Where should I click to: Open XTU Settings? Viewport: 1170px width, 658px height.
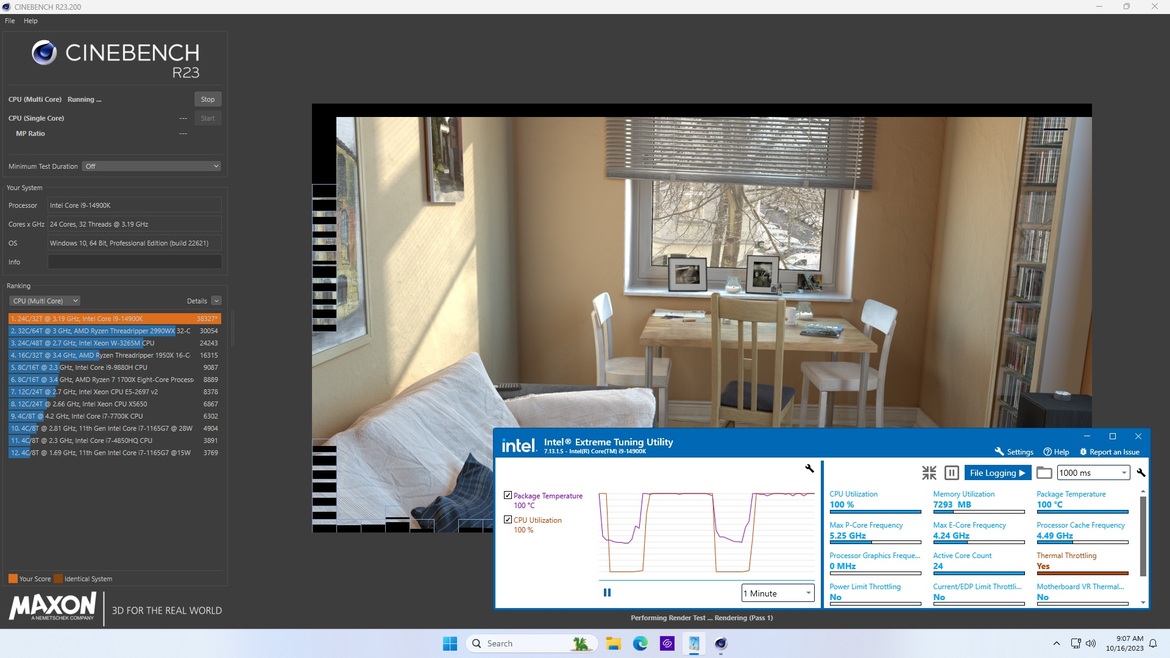point(1014,451)
